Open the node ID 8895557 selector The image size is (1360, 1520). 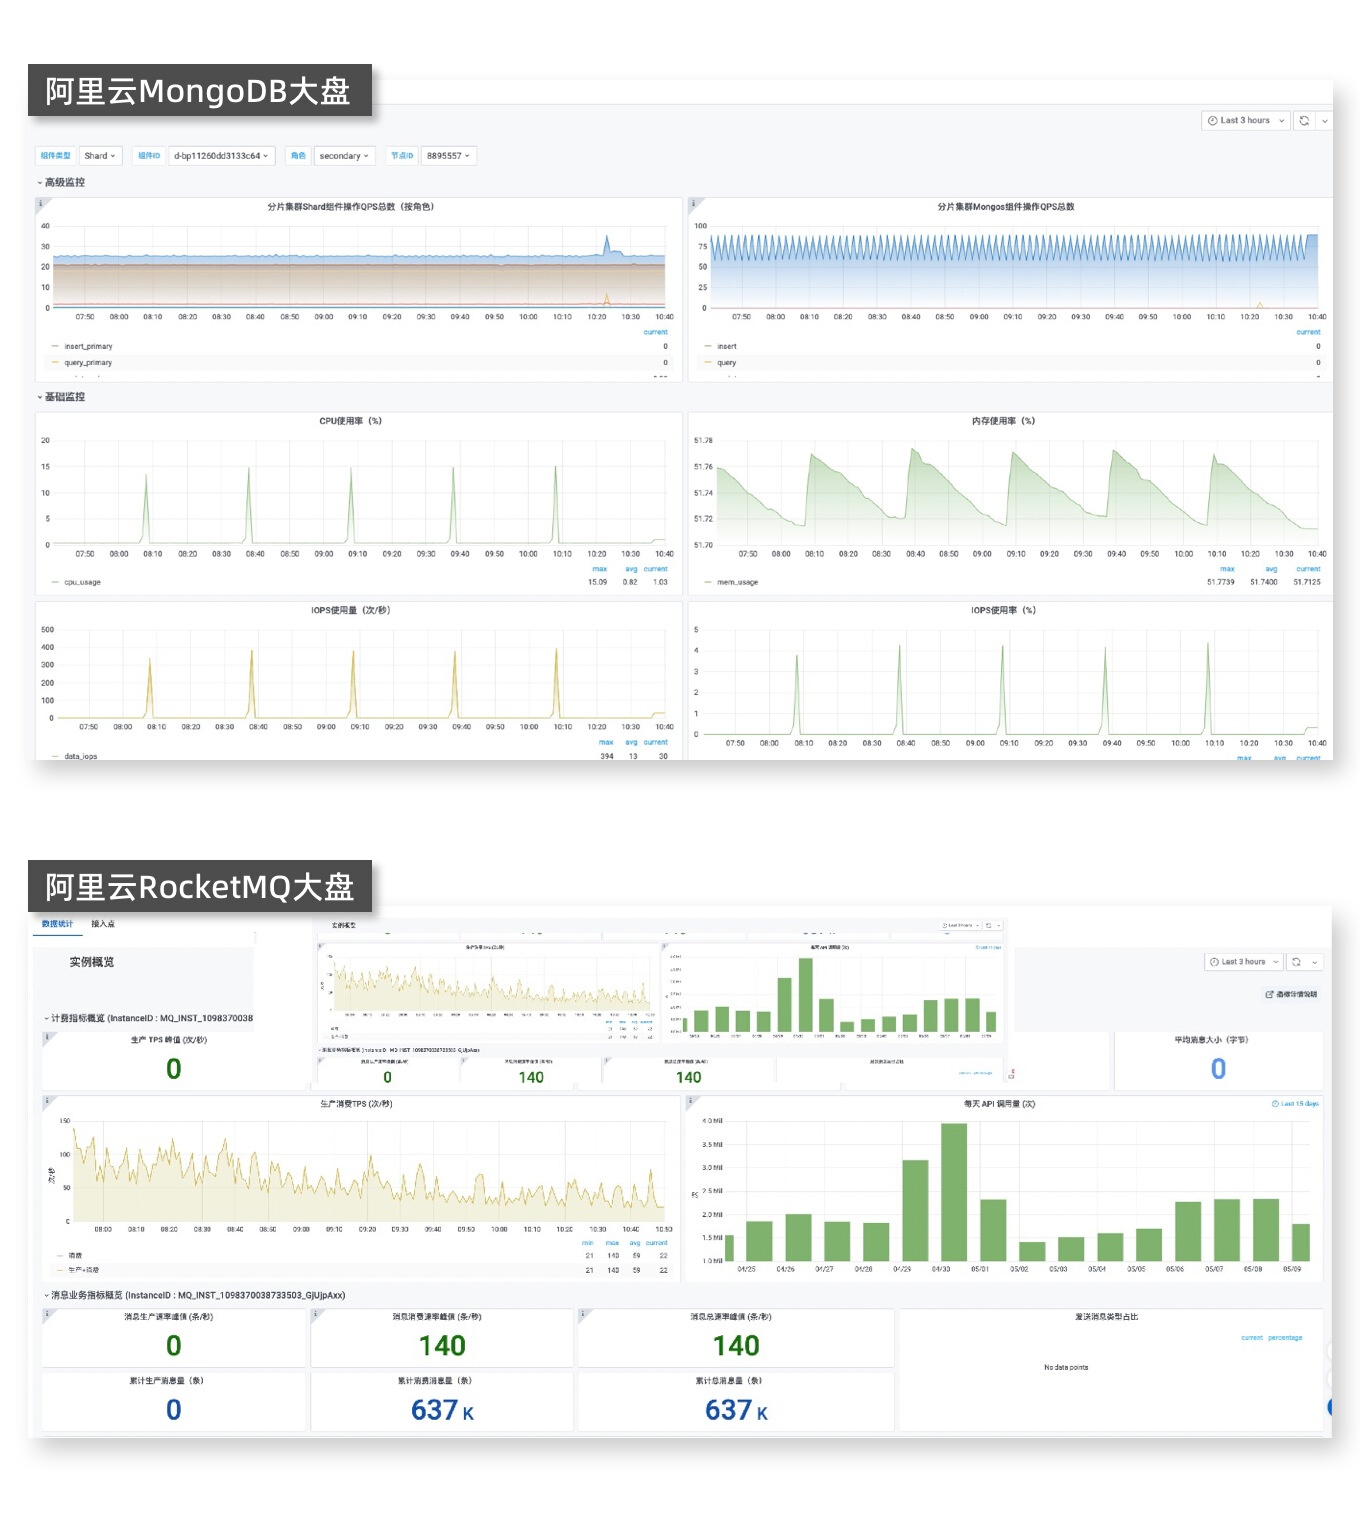tap(448, 155)
